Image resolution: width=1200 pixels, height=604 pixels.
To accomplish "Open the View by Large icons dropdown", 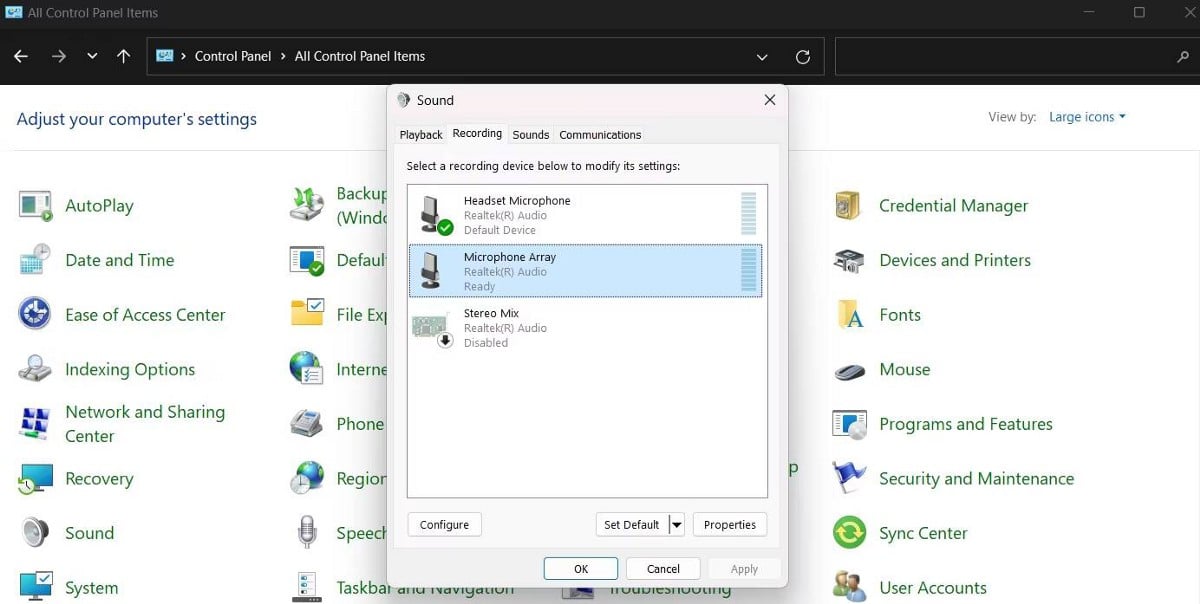I will 1087,117.
